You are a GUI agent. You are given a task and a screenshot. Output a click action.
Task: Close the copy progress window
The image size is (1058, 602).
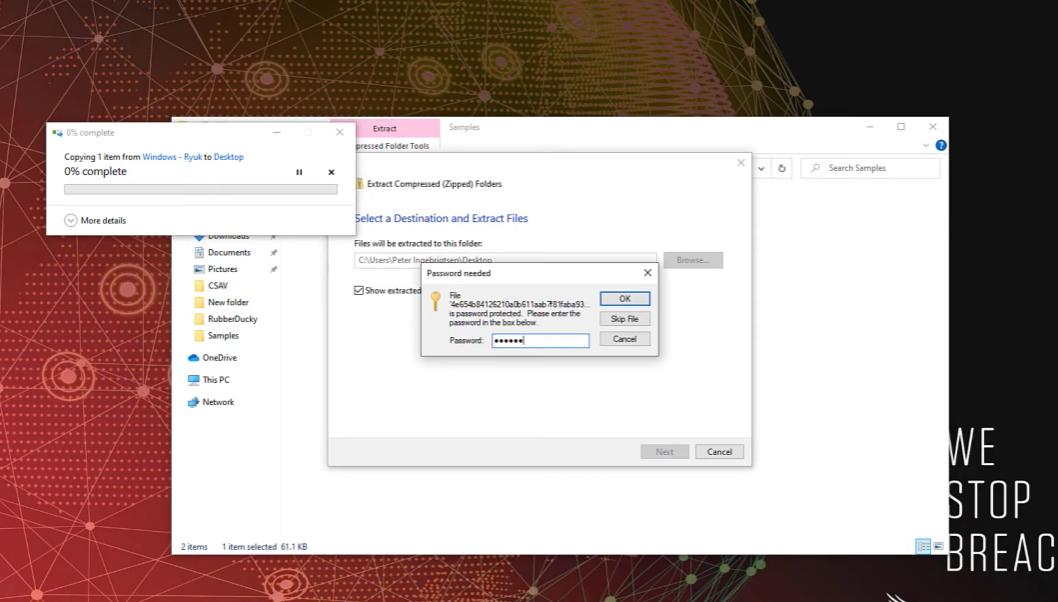click(340, 132)
